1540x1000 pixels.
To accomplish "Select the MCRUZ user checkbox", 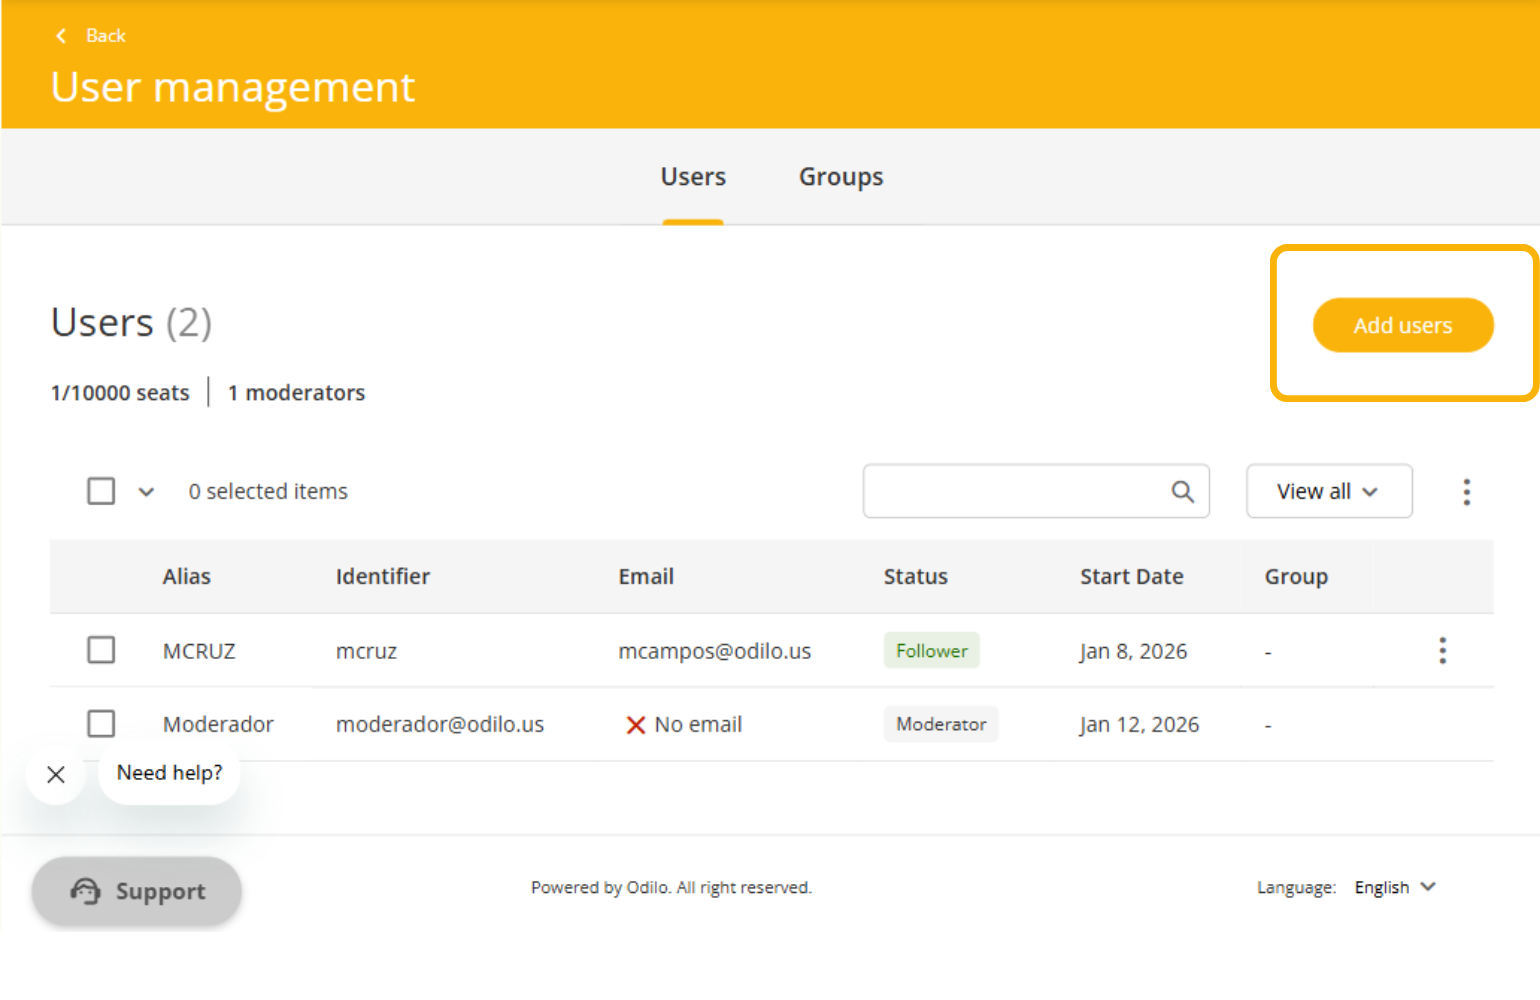I will [101, 651].
